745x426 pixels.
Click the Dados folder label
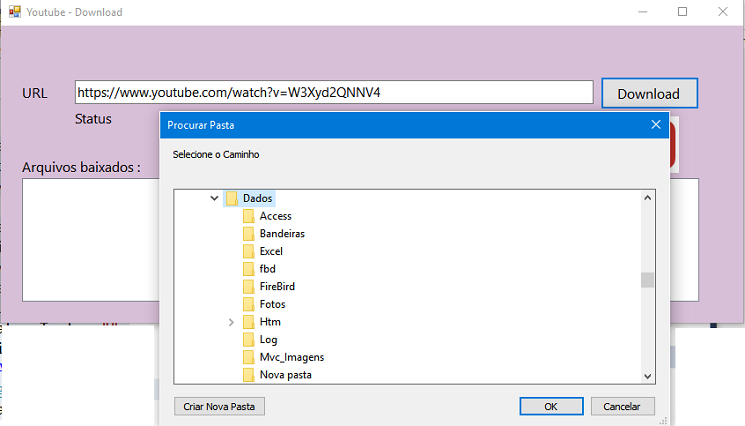point(258,198)
